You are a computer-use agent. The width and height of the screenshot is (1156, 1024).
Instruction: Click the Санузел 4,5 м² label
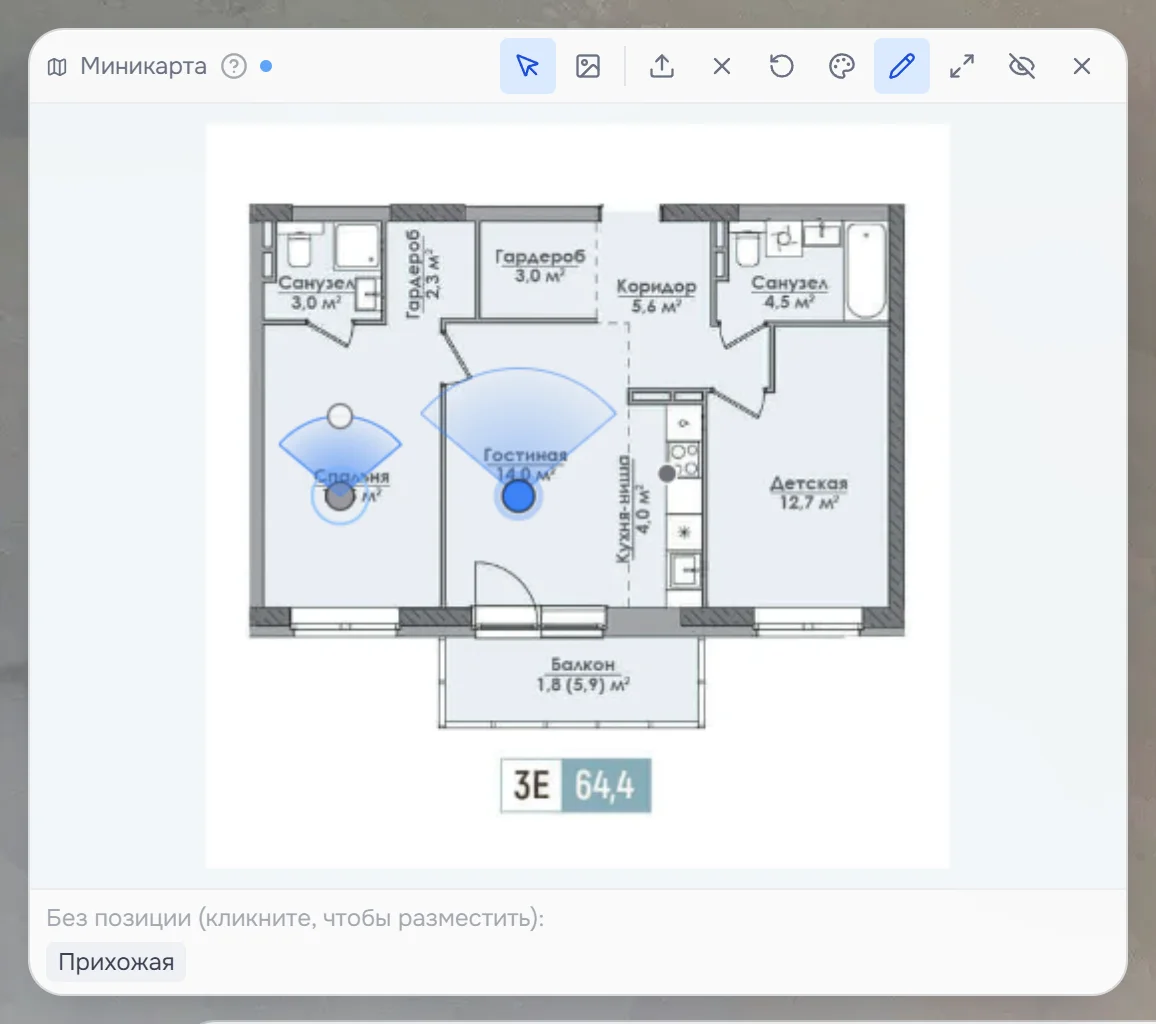pyautogui.click(x=790, y=293)
